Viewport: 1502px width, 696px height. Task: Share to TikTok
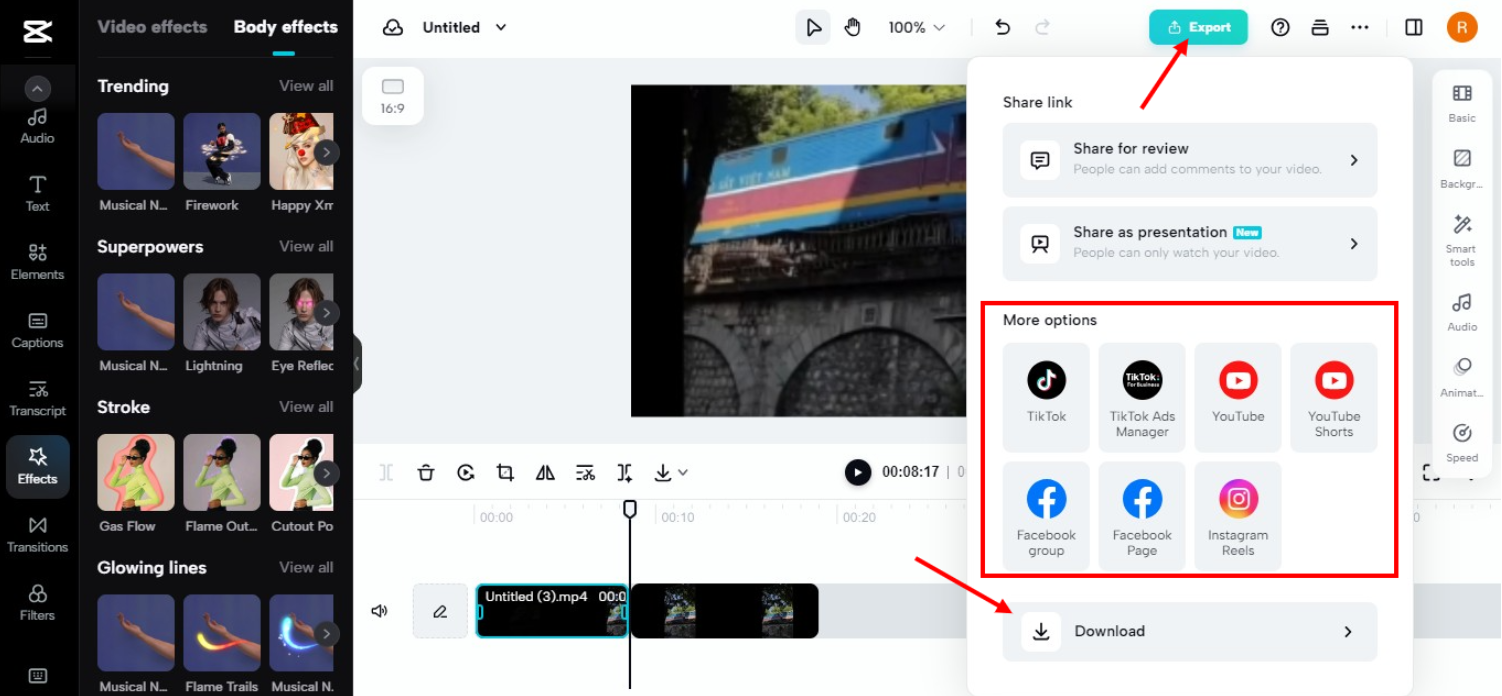tap(1046, 397)
